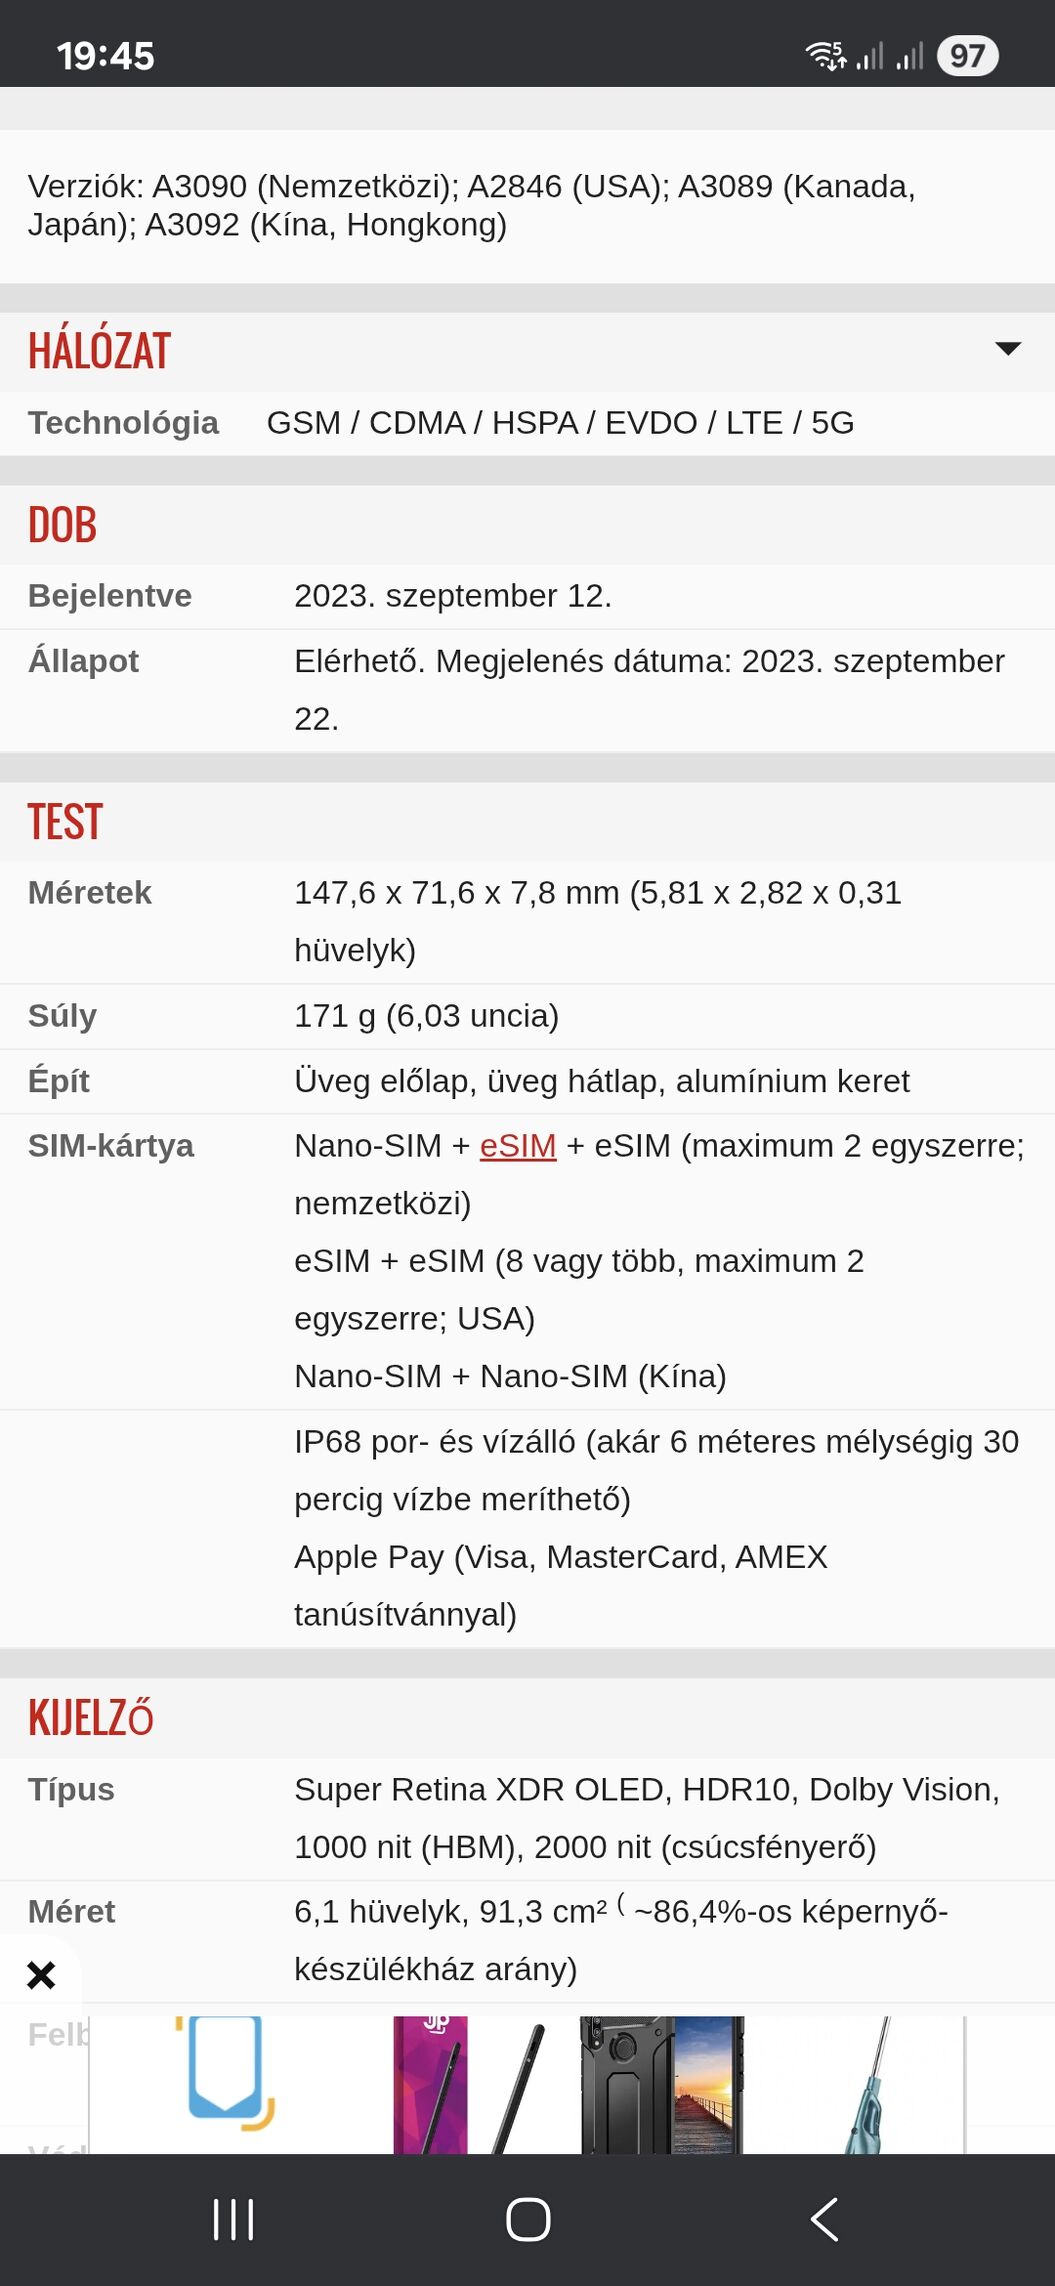The width and height of the screenshot is (1055, 2286).
Task: Select the Technológia label
Action: (x=123, y=423)
